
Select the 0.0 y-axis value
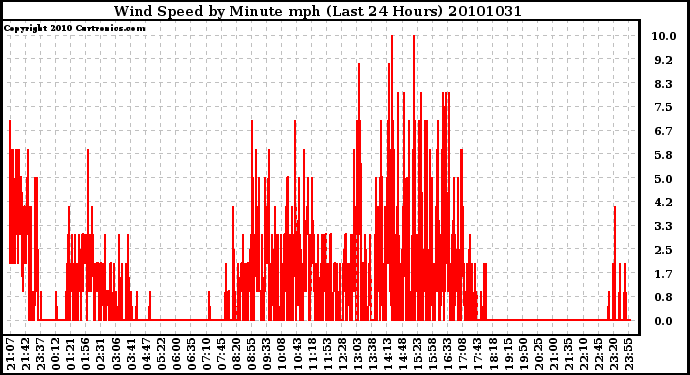point(664,321)
